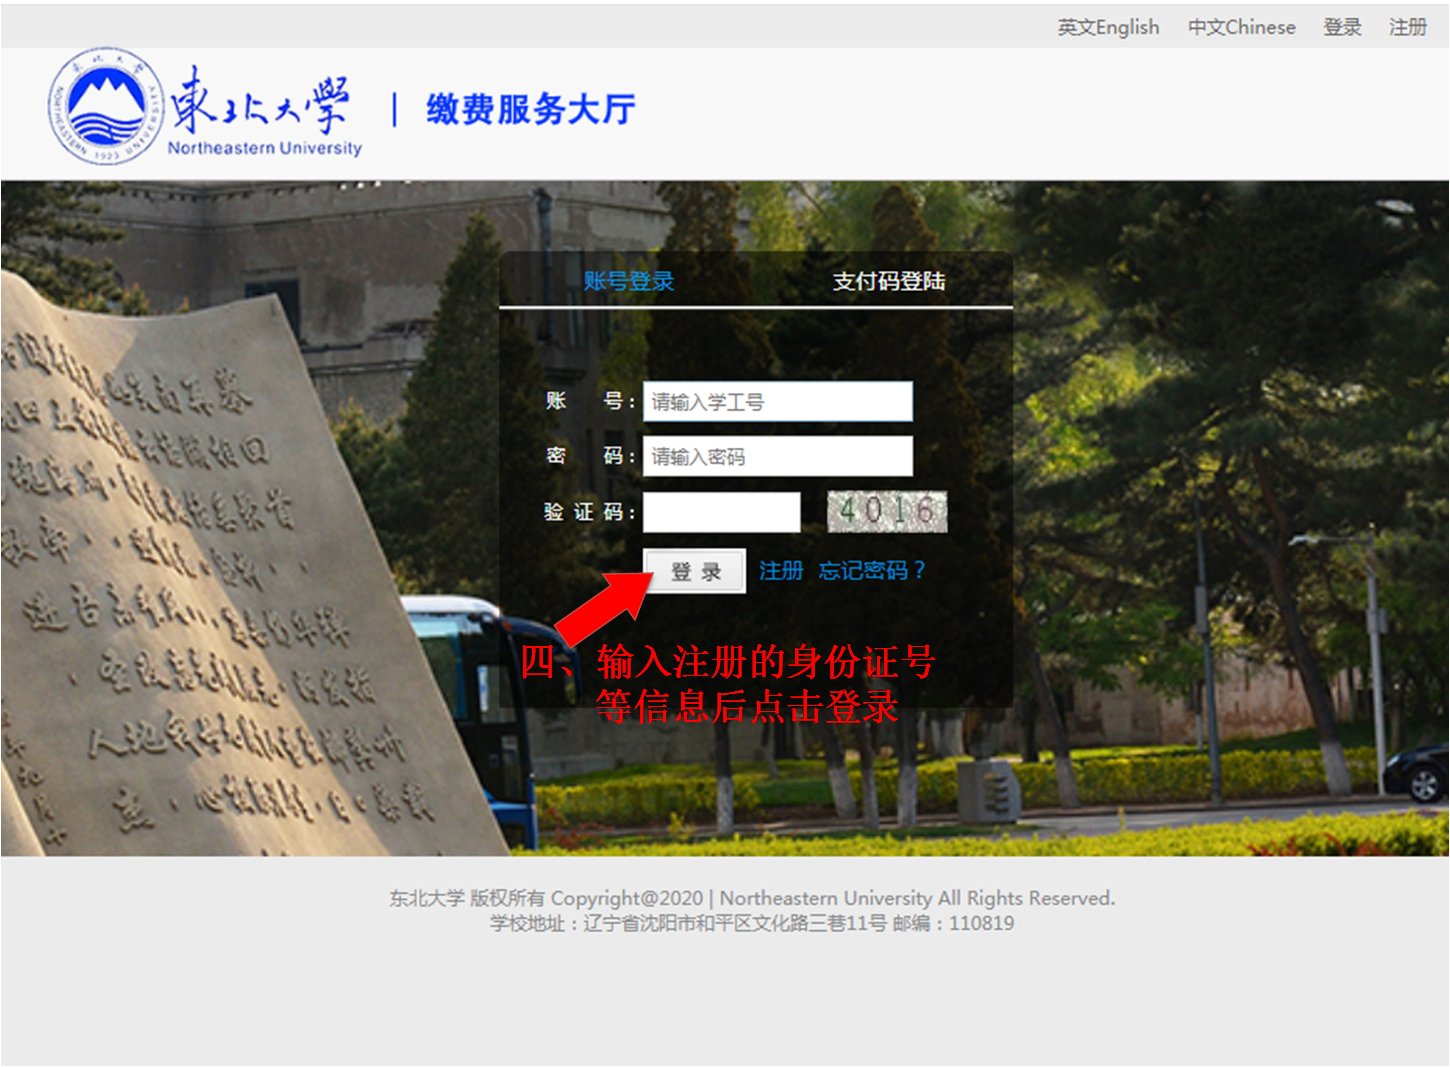
Task: Switch language to 中文Chinese
Action: pyautogui.click(x=1241, y=27)
